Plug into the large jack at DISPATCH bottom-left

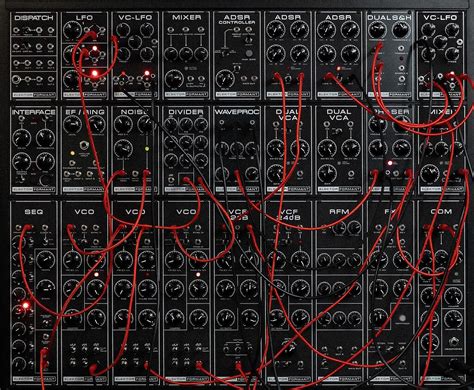click(16, 79)
